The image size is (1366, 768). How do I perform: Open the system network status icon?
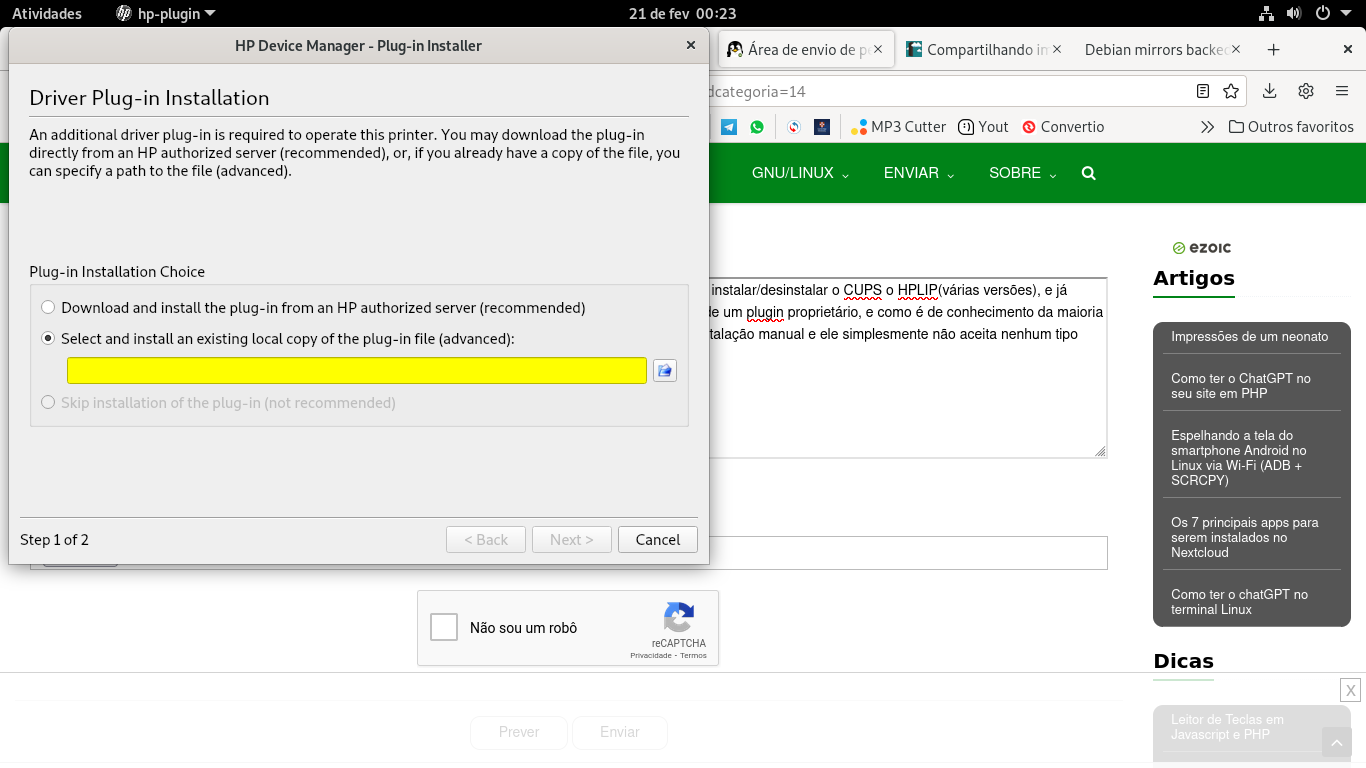click(1266, 14)
